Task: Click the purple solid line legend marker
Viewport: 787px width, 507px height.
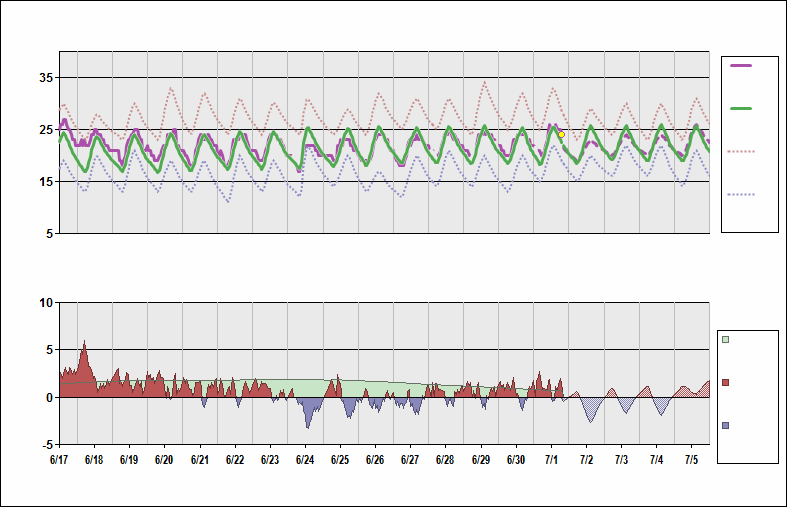Action: (x=741, y=65)
